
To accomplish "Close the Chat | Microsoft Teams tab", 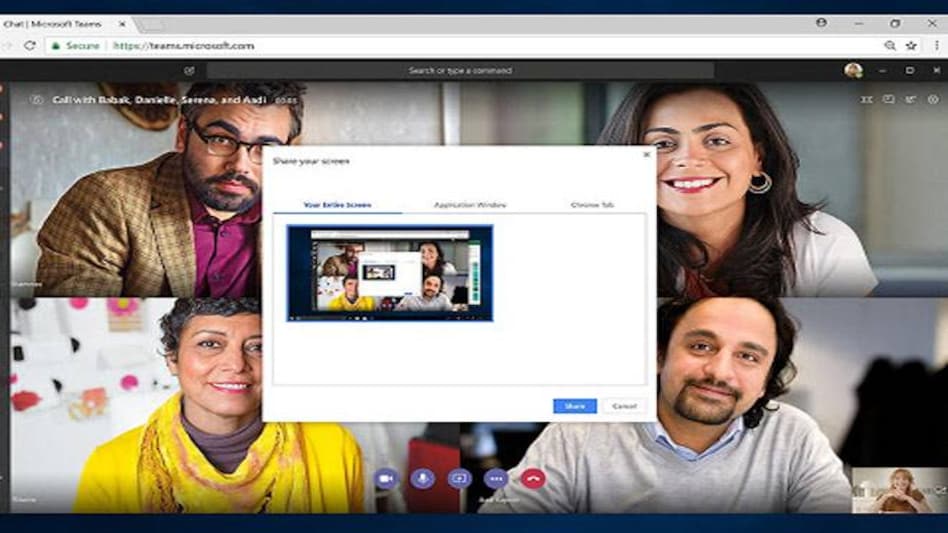I will pyautogui.click(x=122, y=24).
